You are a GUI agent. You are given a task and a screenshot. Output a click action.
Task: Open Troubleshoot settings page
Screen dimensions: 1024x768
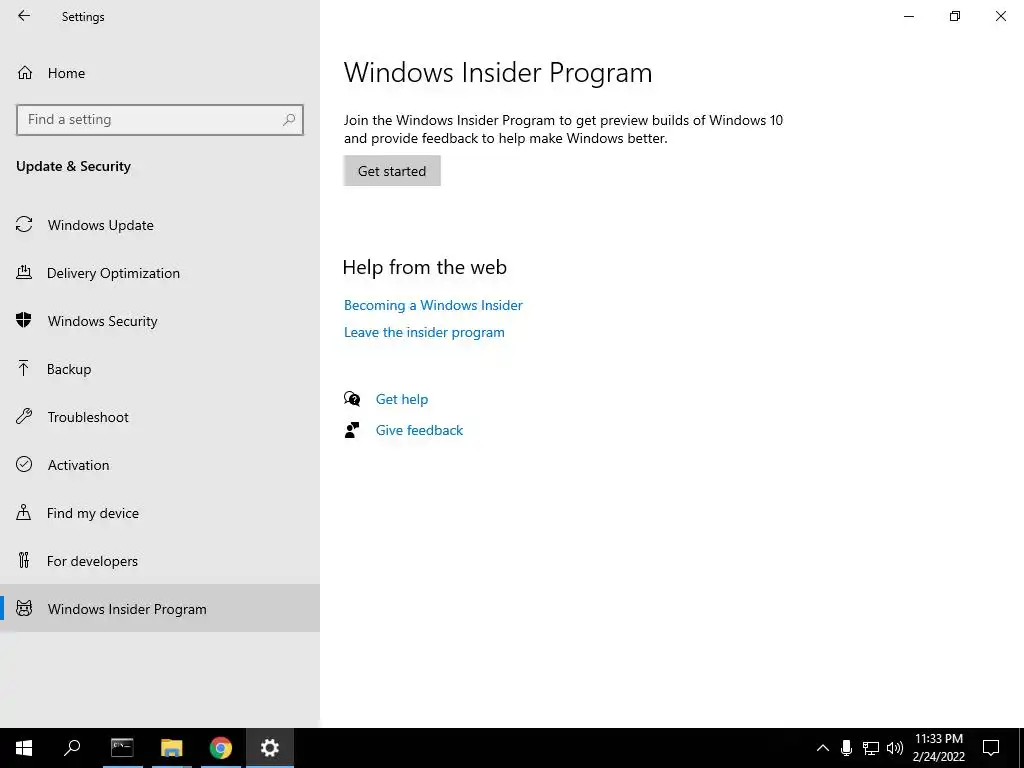pyautogui.click(x=160, y=417)
